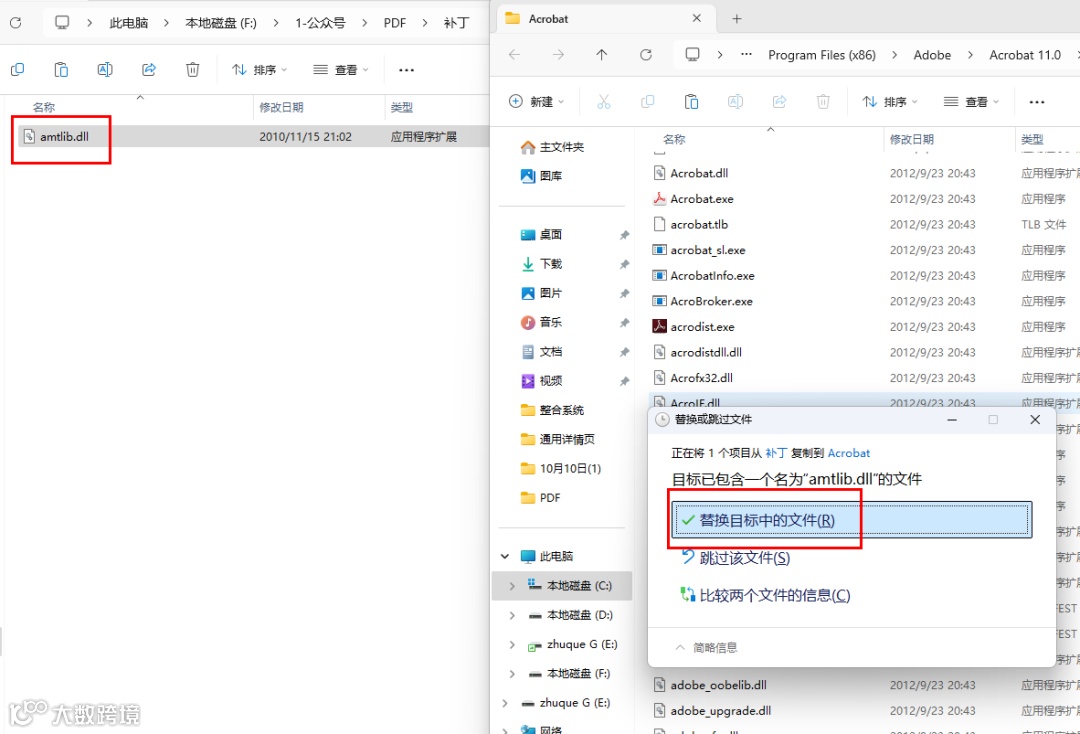Choose 替换目标中的文件(R) option
The image size is (1080, 734).
point(851,520)
